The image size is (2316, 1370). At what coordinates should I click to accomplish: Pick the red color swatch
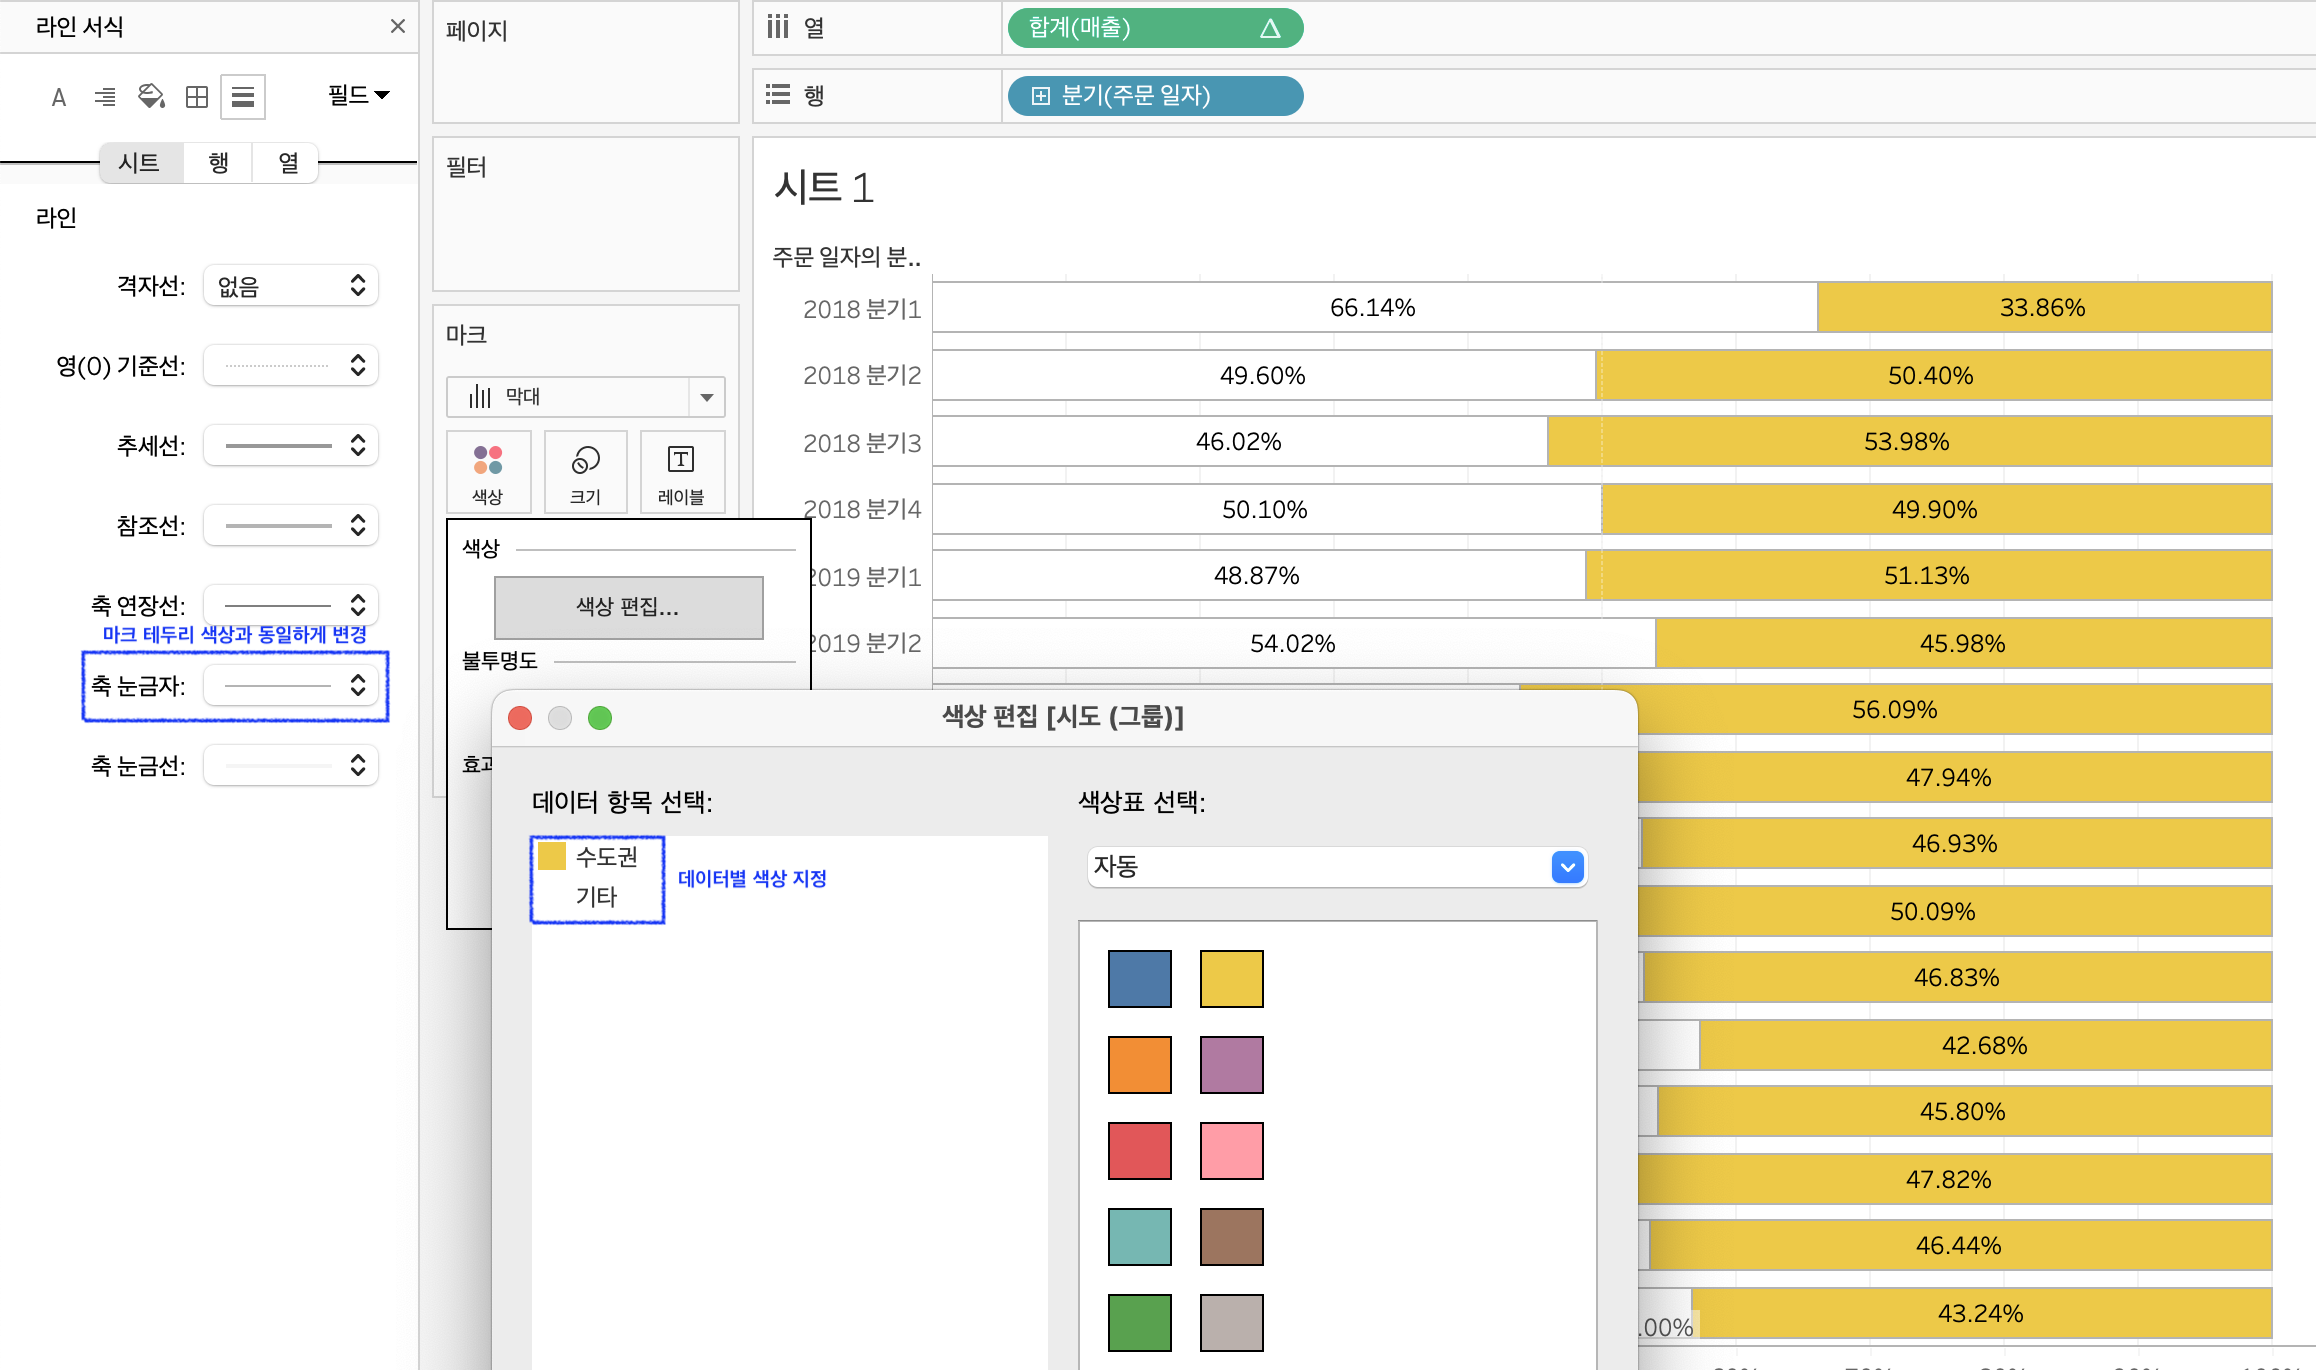point(1140,1151)
